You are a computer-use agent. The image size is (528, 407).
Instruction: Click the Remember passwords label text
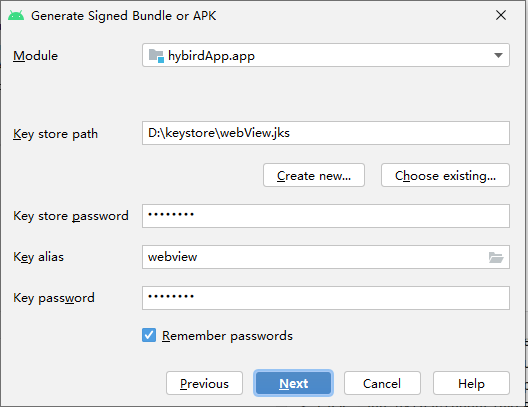pos(227,336)
